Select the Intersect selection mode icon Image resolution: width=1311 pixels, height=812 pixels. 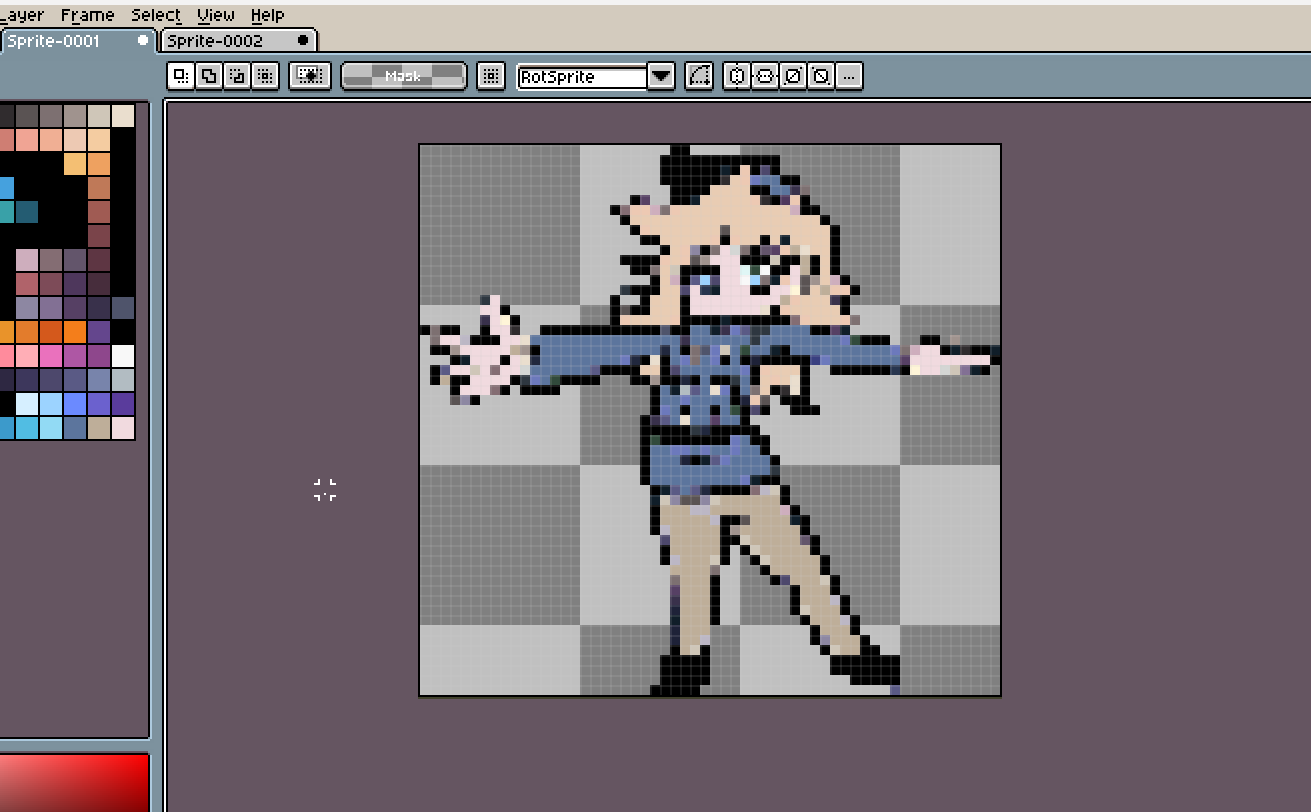tap(264, 75)
